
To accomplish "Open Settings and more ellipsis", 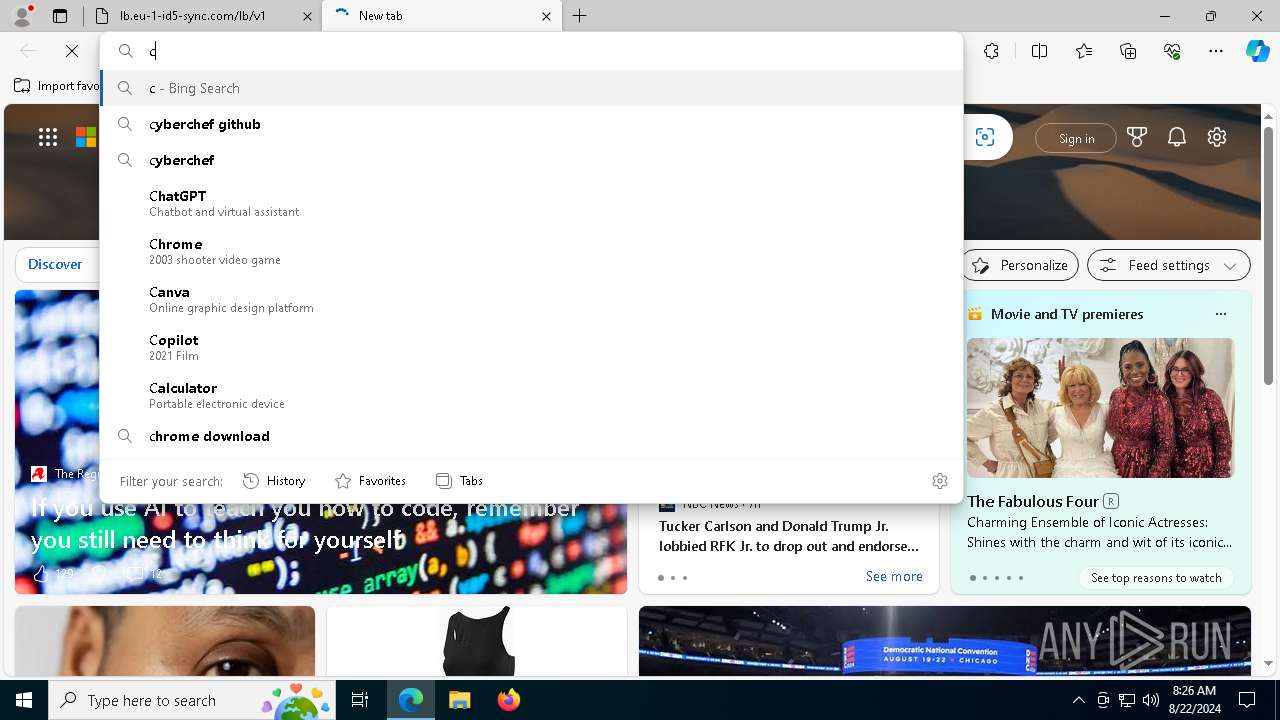I will tap(1216, 51).
